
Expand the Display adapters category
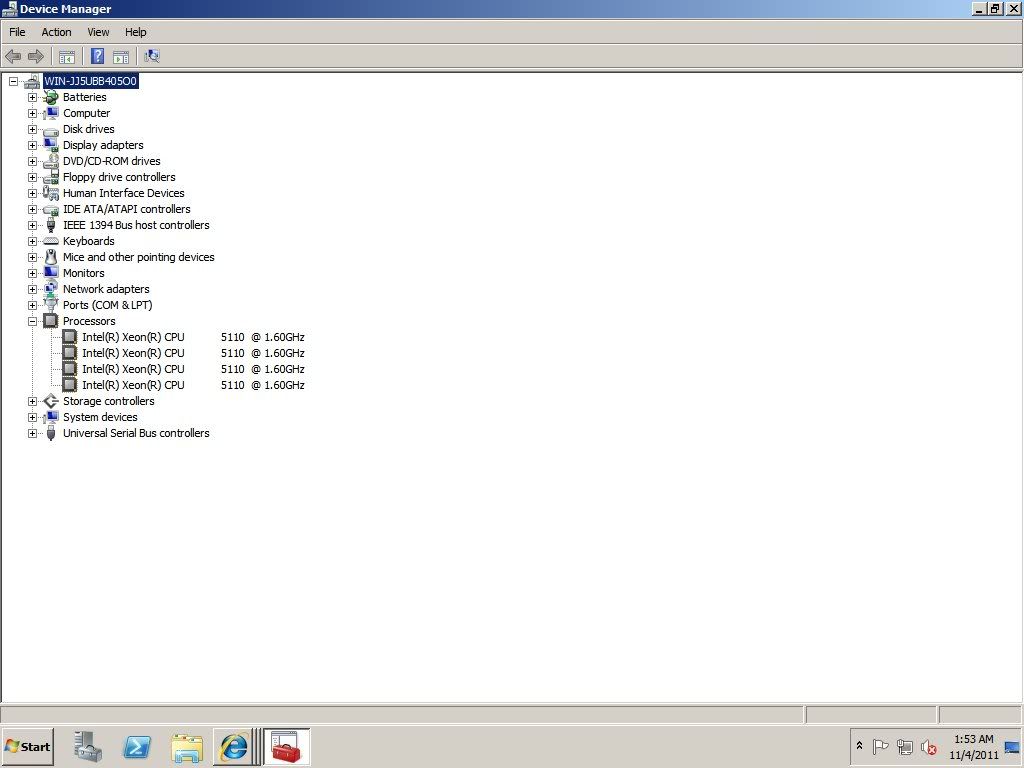click(x=32, y=145)
